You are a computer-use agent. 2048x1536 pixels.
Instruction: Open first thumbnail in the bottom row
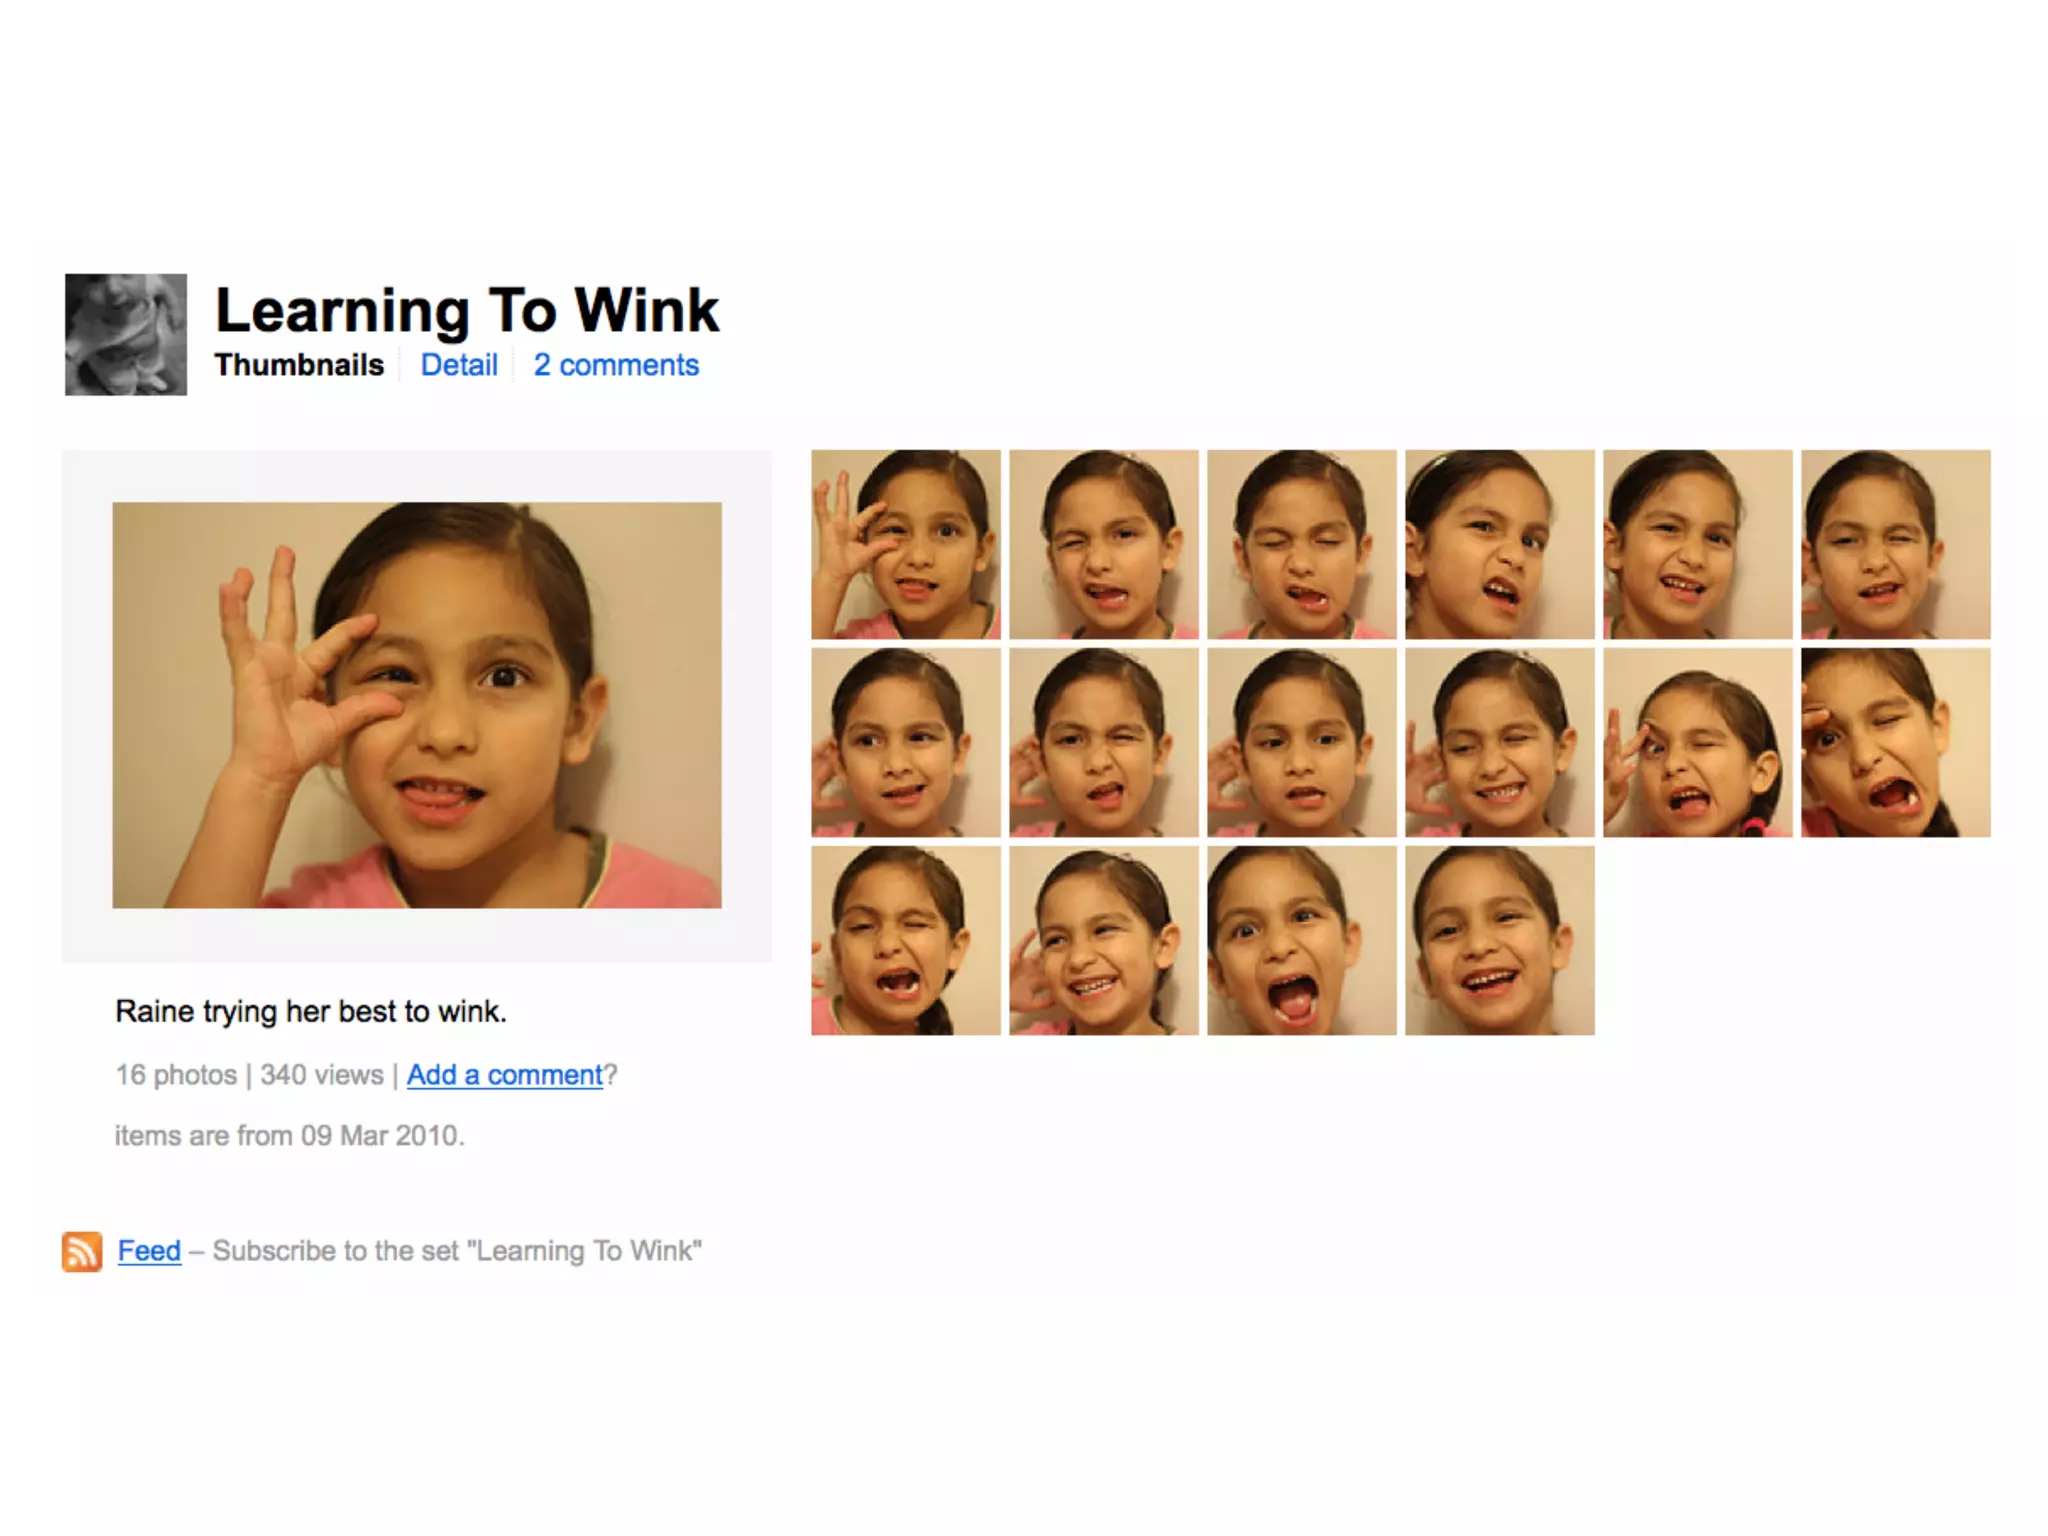click(906, 940)
